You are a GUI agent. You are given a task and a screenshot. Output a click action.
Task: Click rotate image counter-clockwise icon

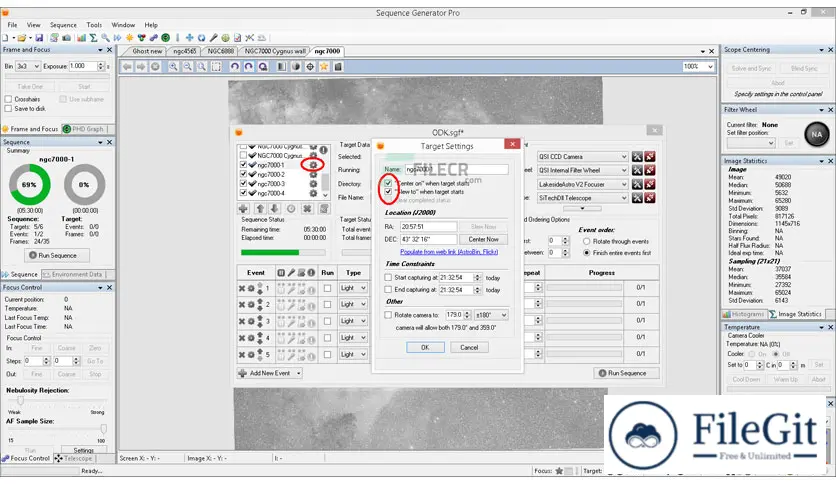click(x=235, y=67)
